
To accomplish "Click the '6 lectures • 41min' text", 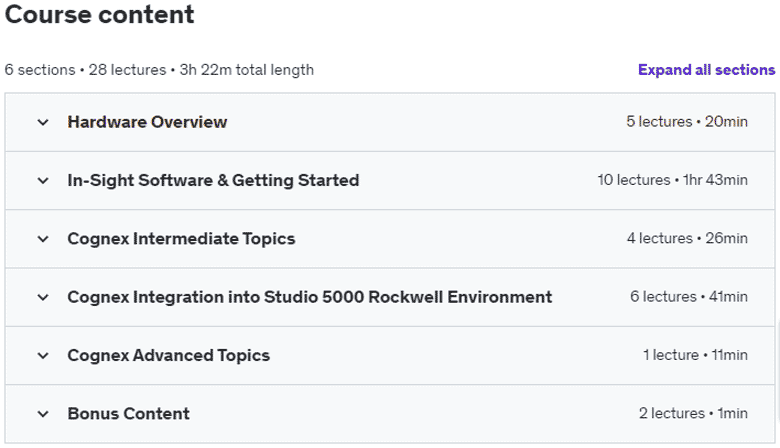I will tap(689, 297).
